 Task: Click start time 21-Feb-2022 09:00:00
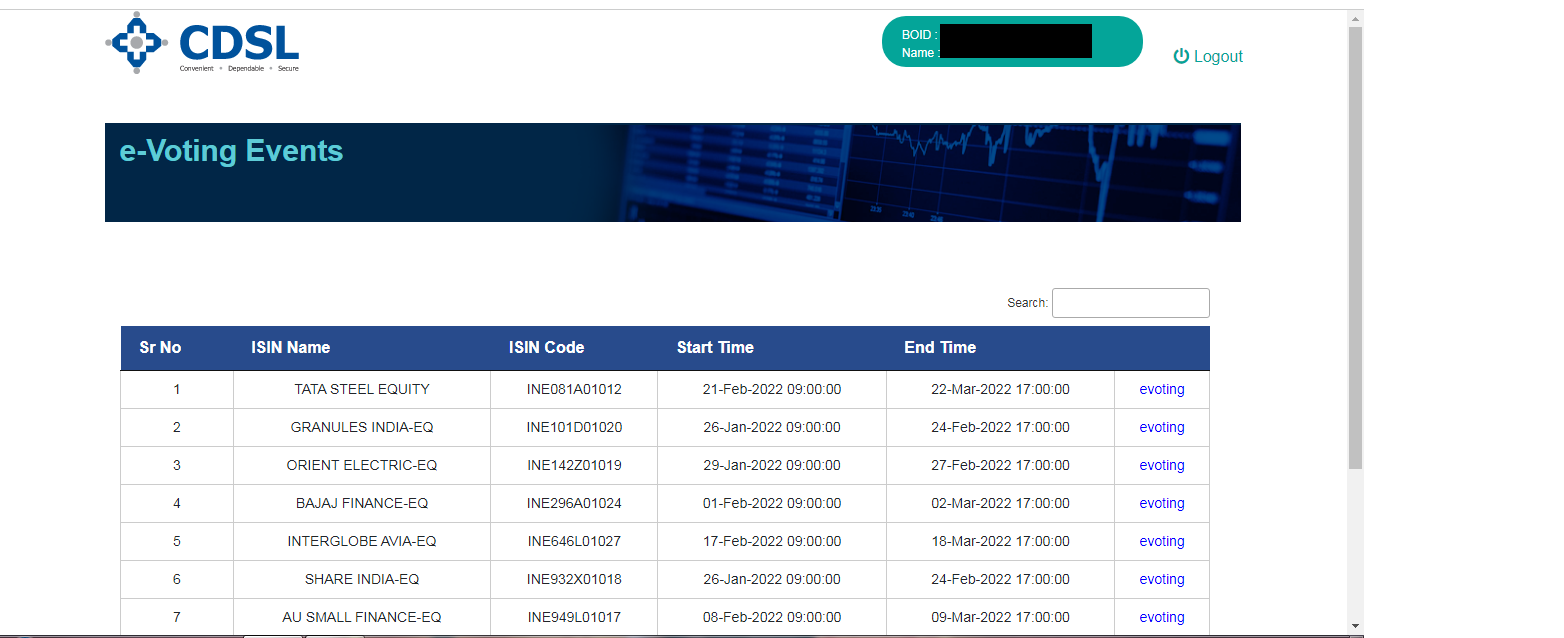pyautogui.click(x=772, y=390)
